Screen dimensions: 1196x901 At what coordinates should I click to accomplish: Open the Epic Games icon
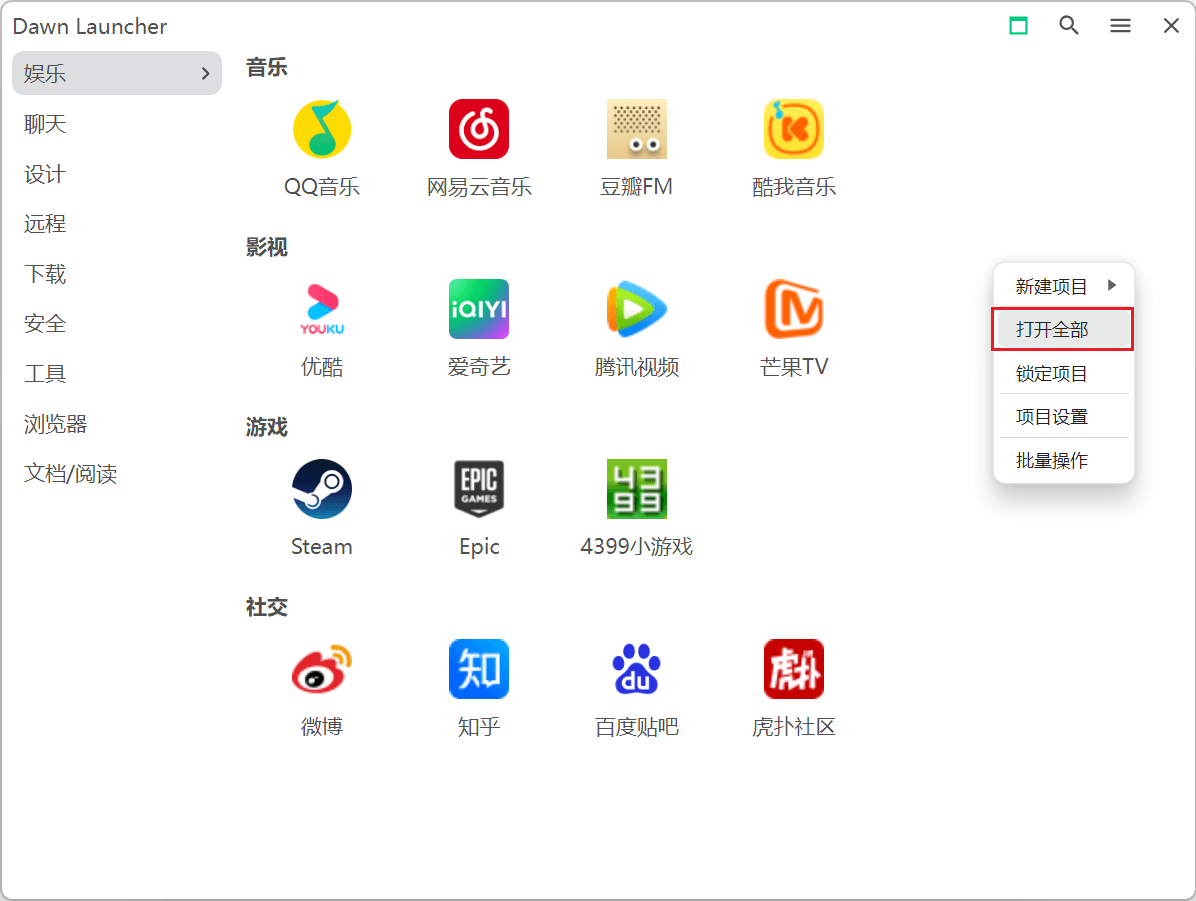click(479, 489)
